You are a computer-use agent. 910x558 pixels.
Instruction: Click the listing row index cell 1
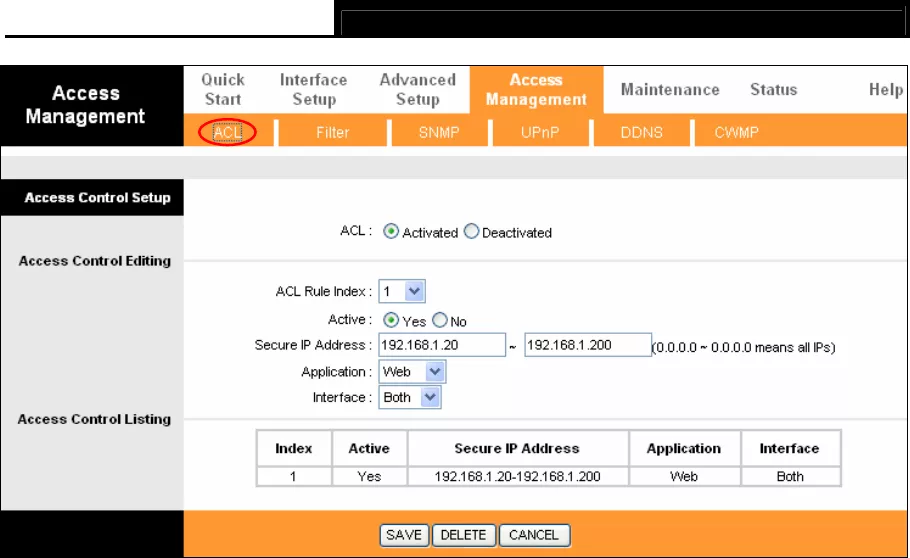coord(294,477)
